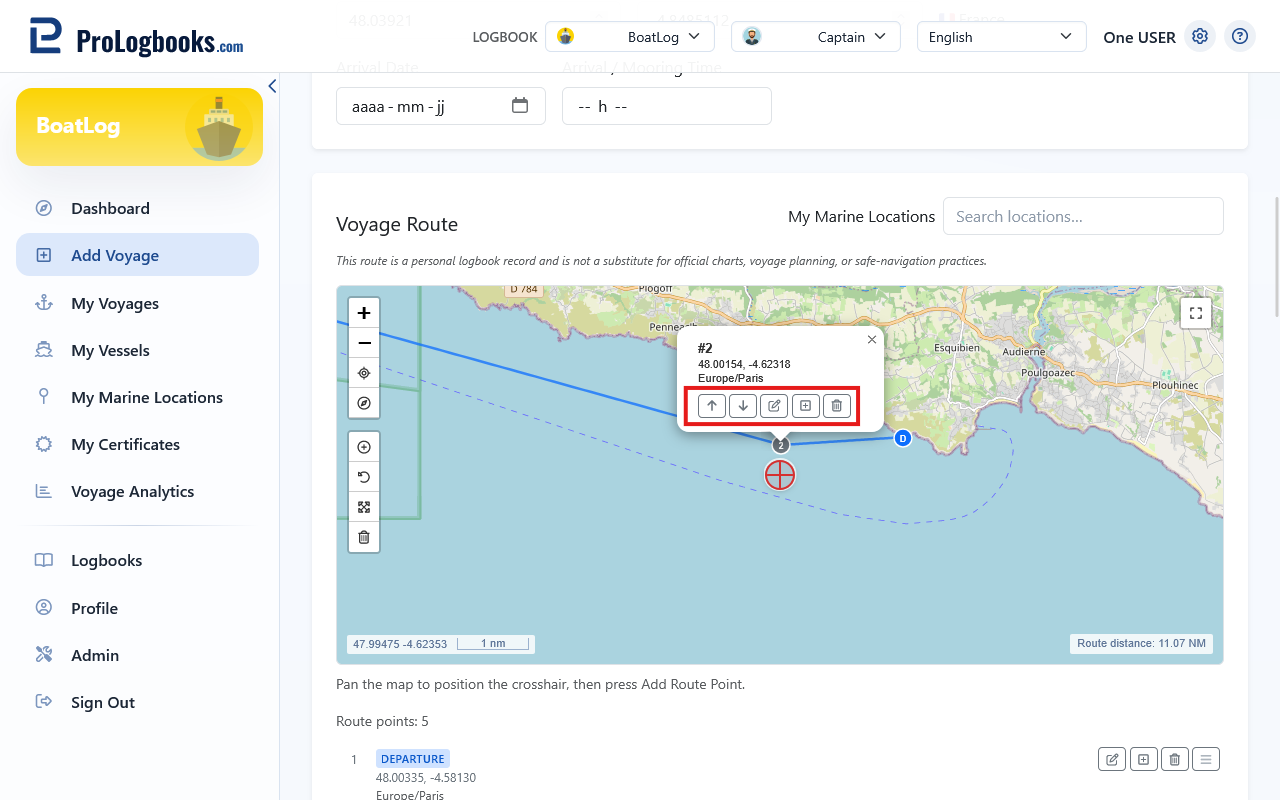The height and width of the screenshot is (800, 1280).
Task: Click the Arrival Date input field
Action: pos(441,106)
